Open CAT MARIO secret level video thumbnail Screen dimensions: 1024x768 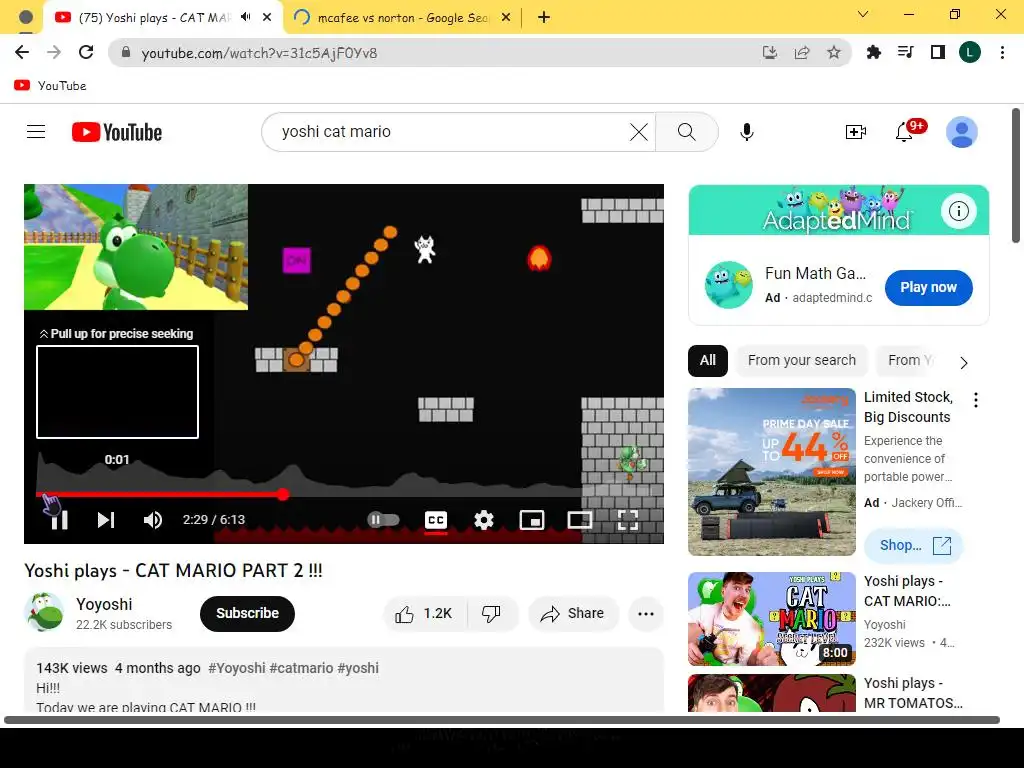(x=771, y=619)
